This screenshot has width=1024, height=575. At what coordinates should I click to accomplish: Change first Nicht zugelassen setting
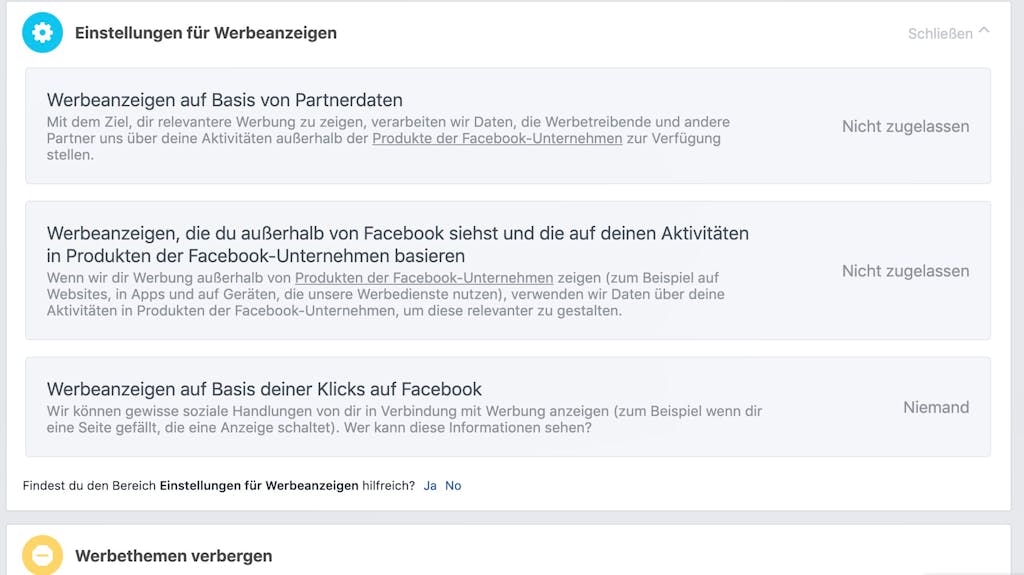coord(905,126)
